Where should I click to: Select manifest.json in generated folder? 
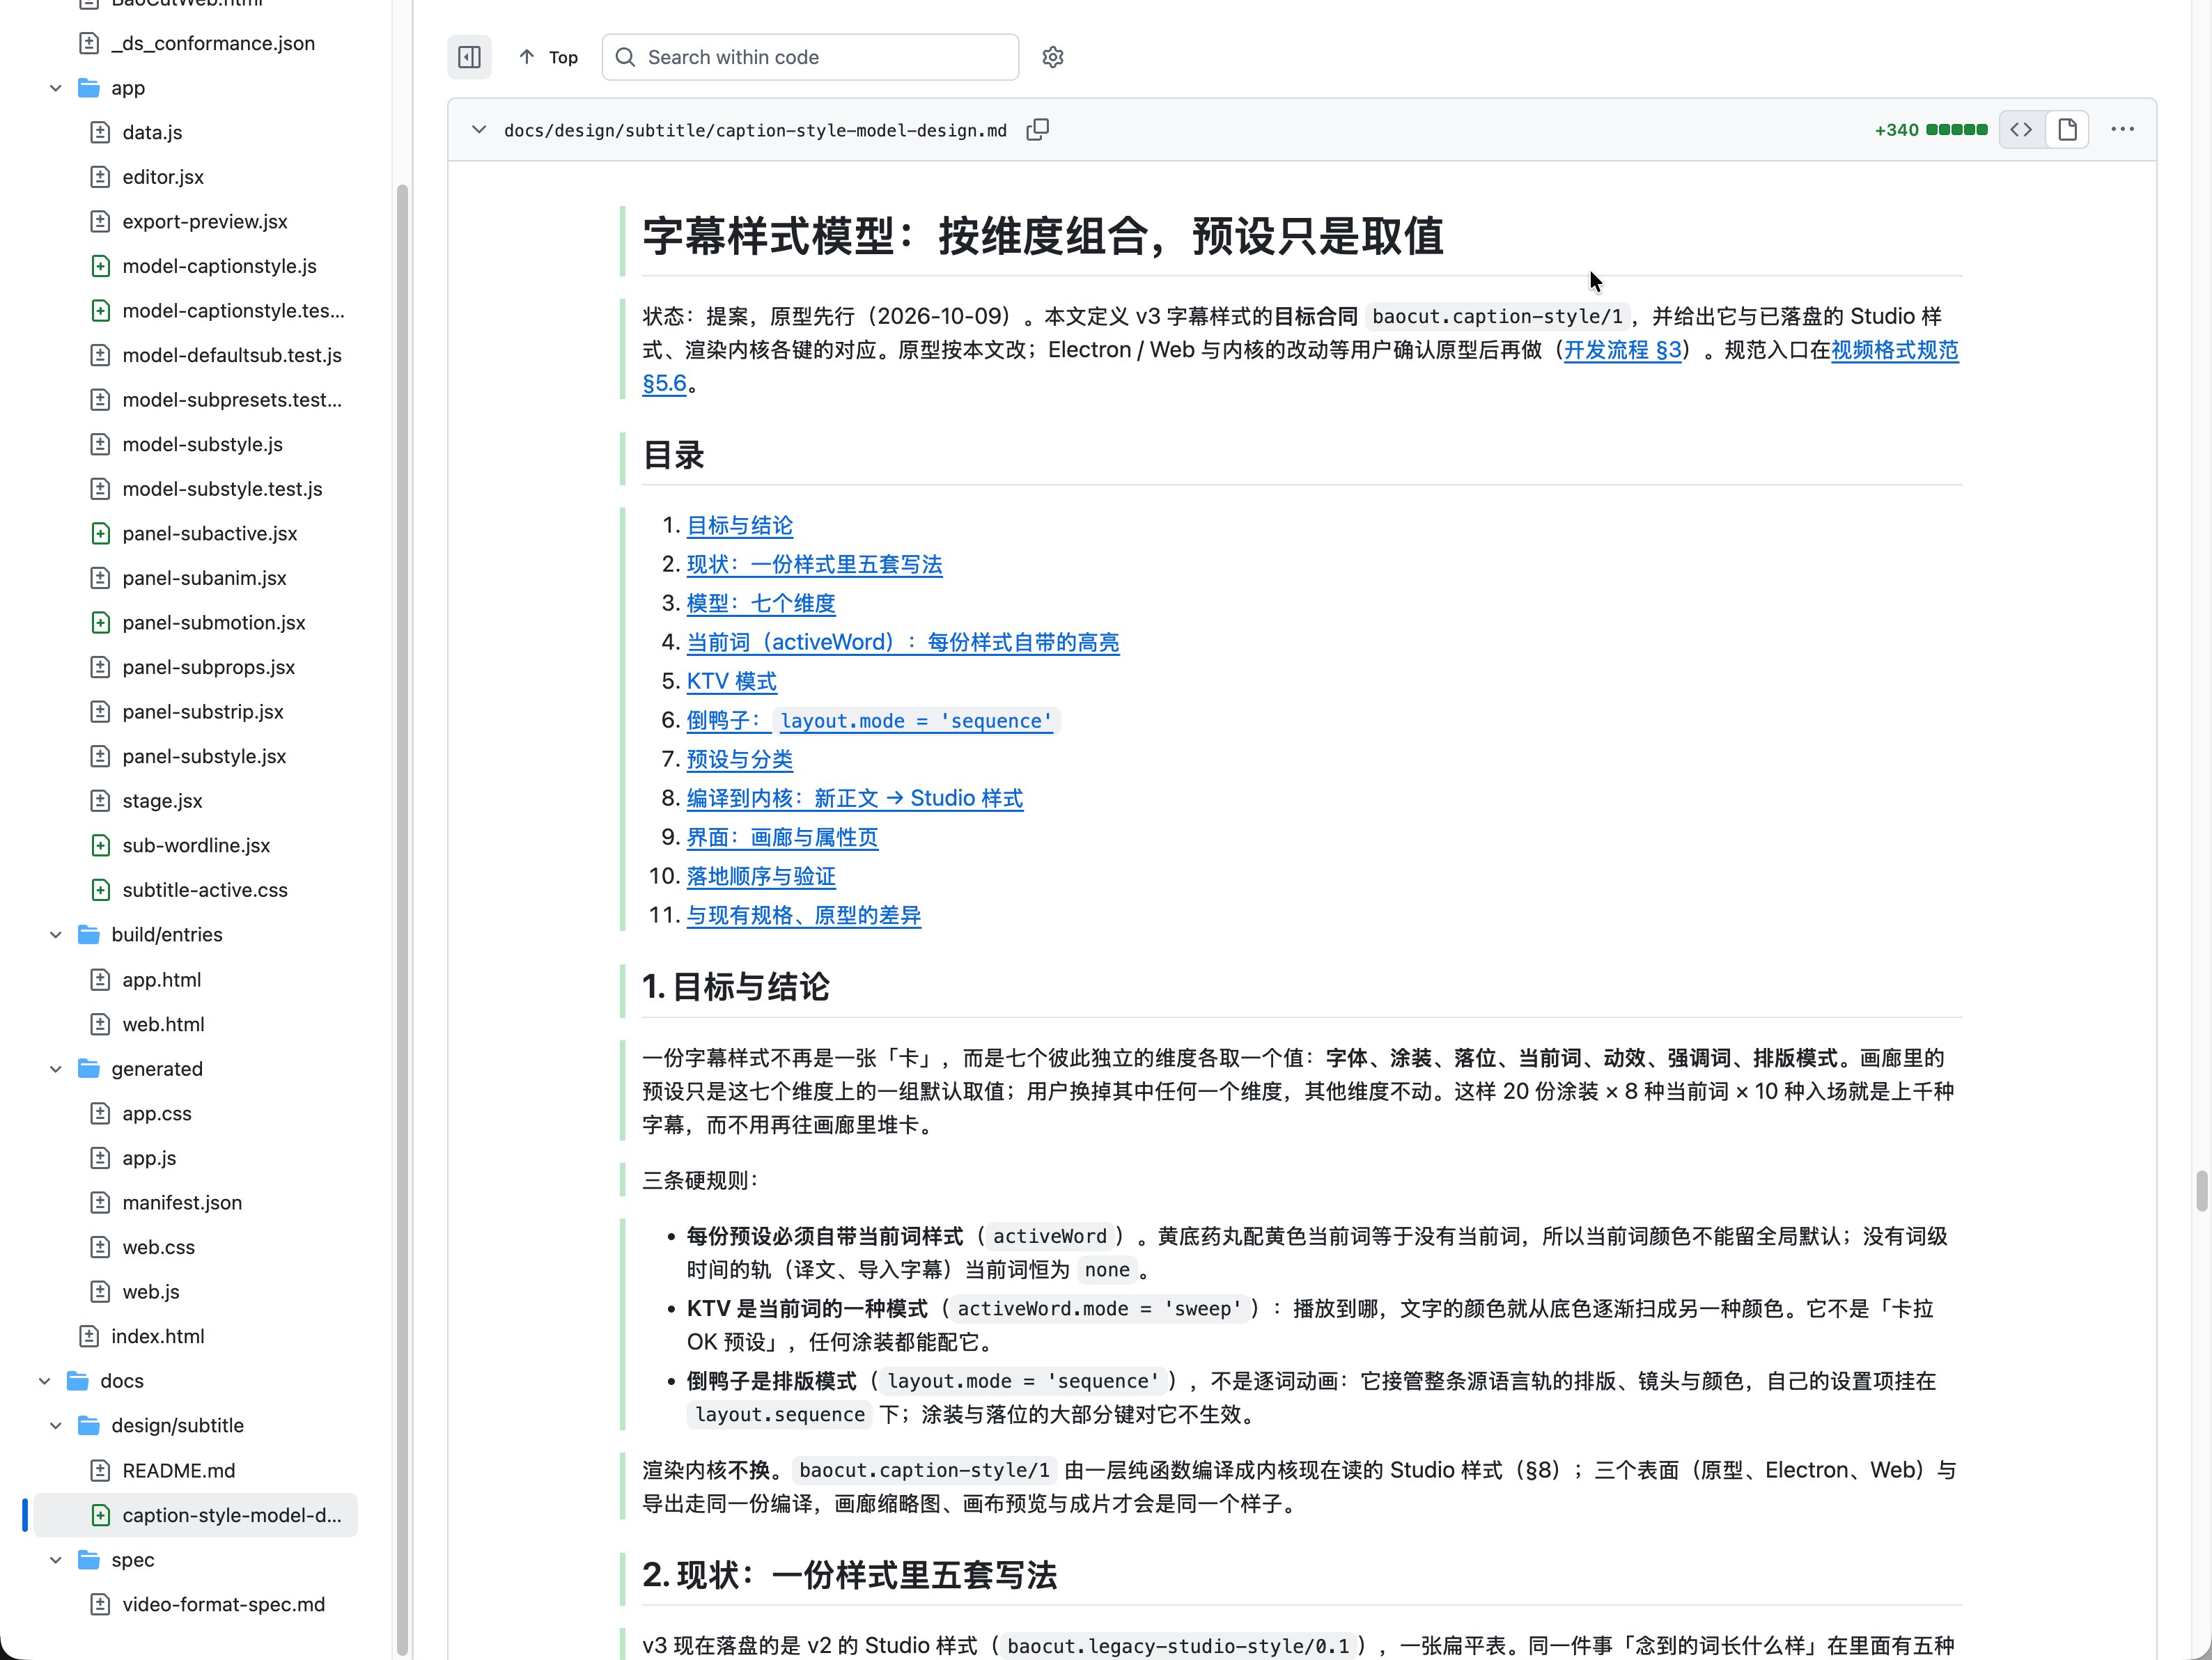pos(182,1202)
